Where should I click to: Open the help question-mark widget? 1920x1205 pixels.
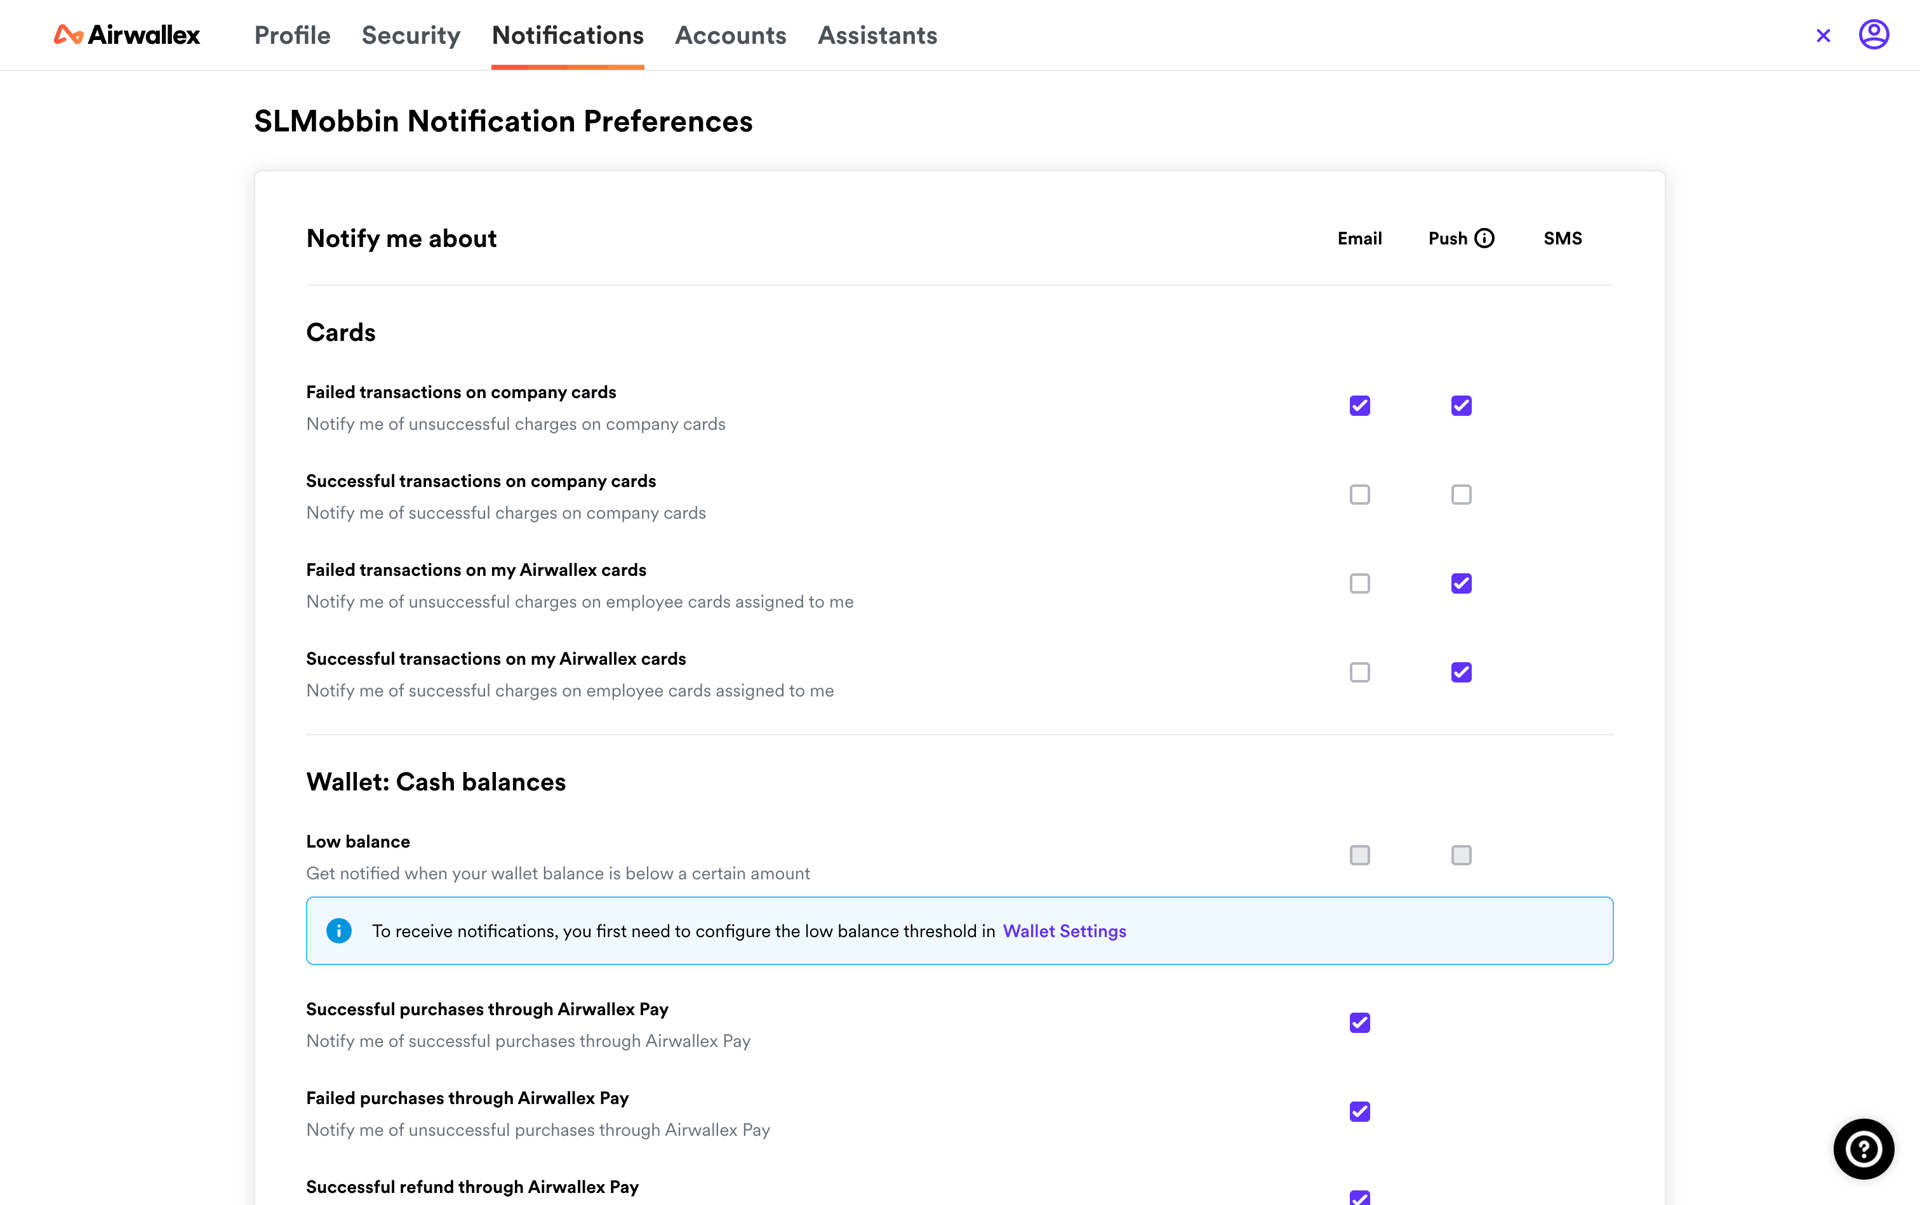pyautogui.click(x=1863, y=1149)
